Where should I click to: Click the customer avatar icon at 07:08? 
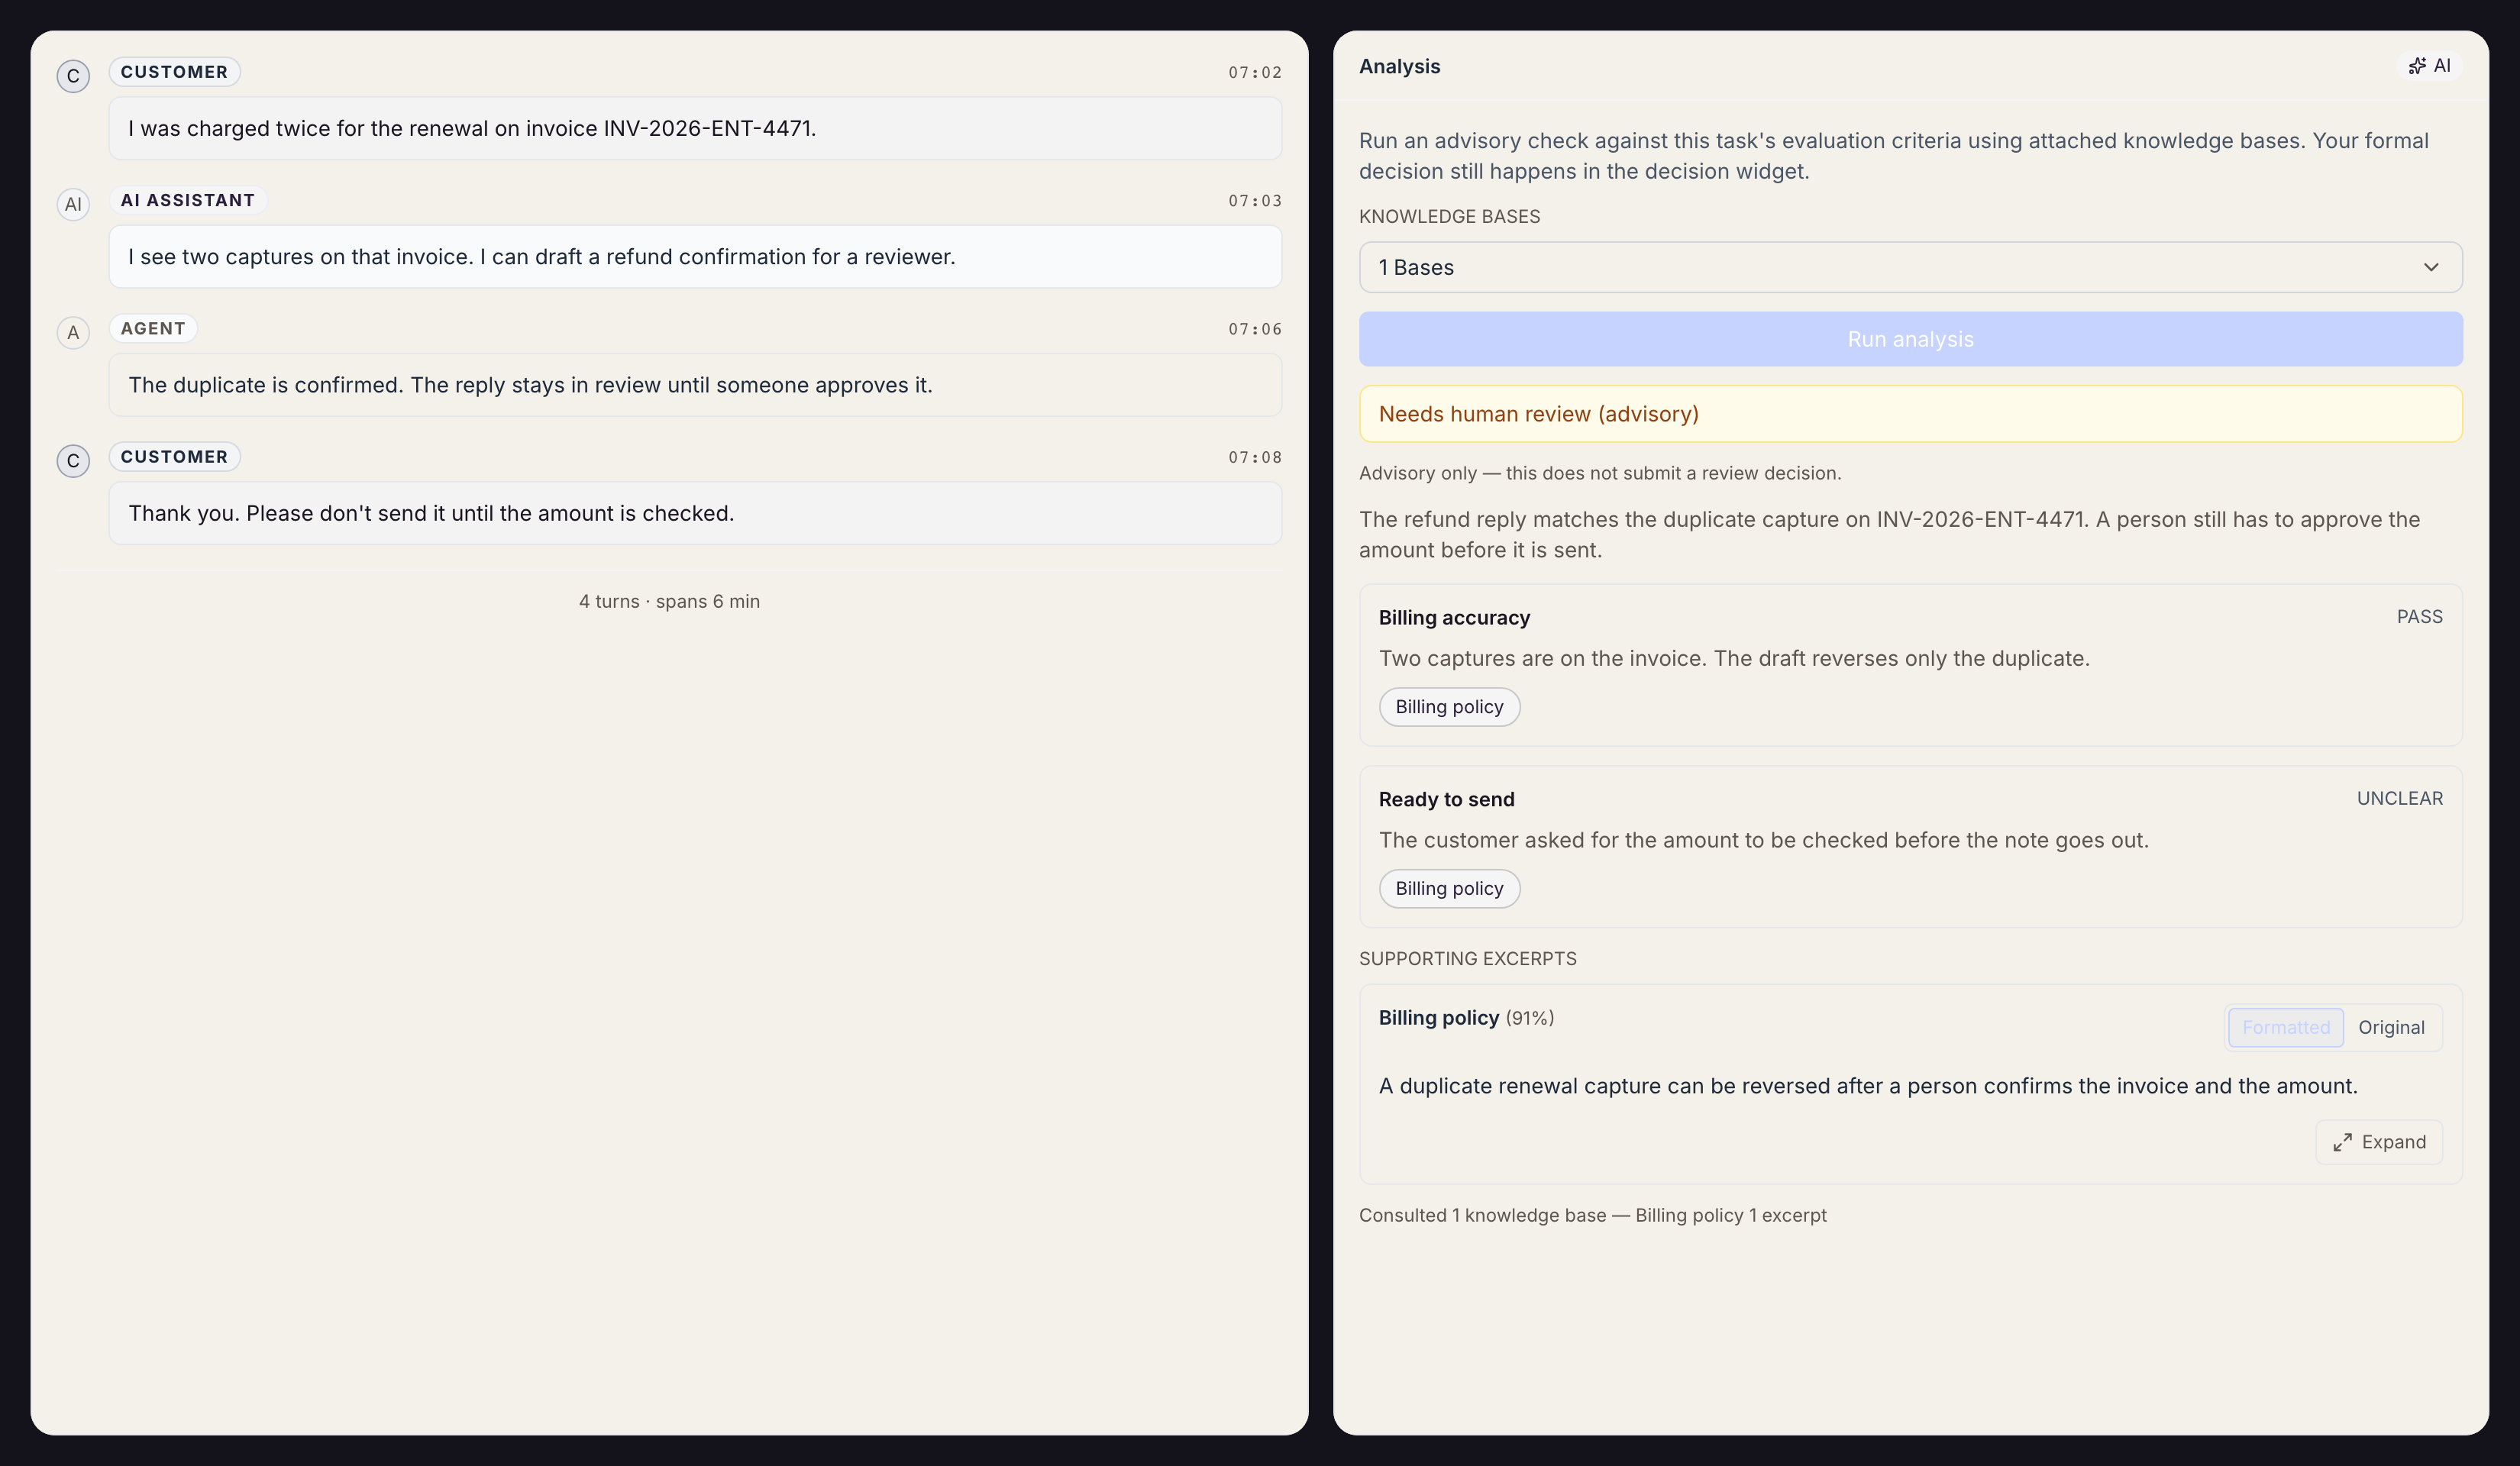pos(73,461)
